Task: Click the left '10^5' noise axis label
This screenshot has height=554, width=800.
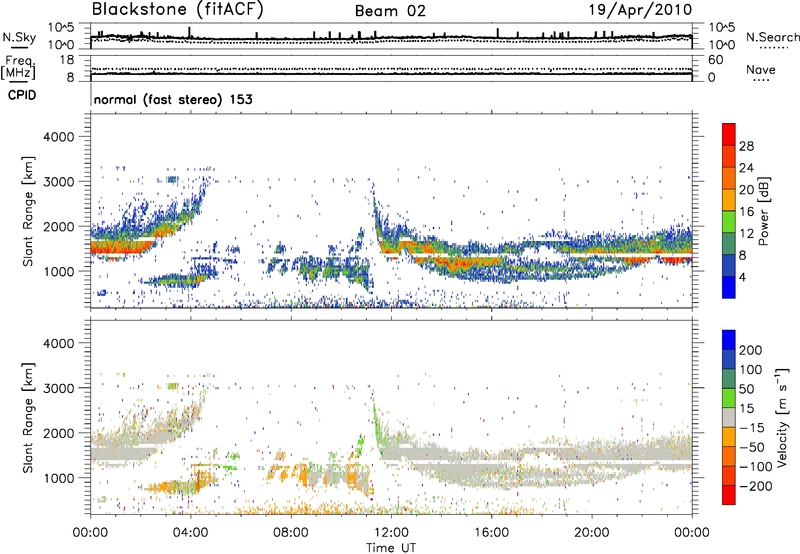Action: click(61, 27)
